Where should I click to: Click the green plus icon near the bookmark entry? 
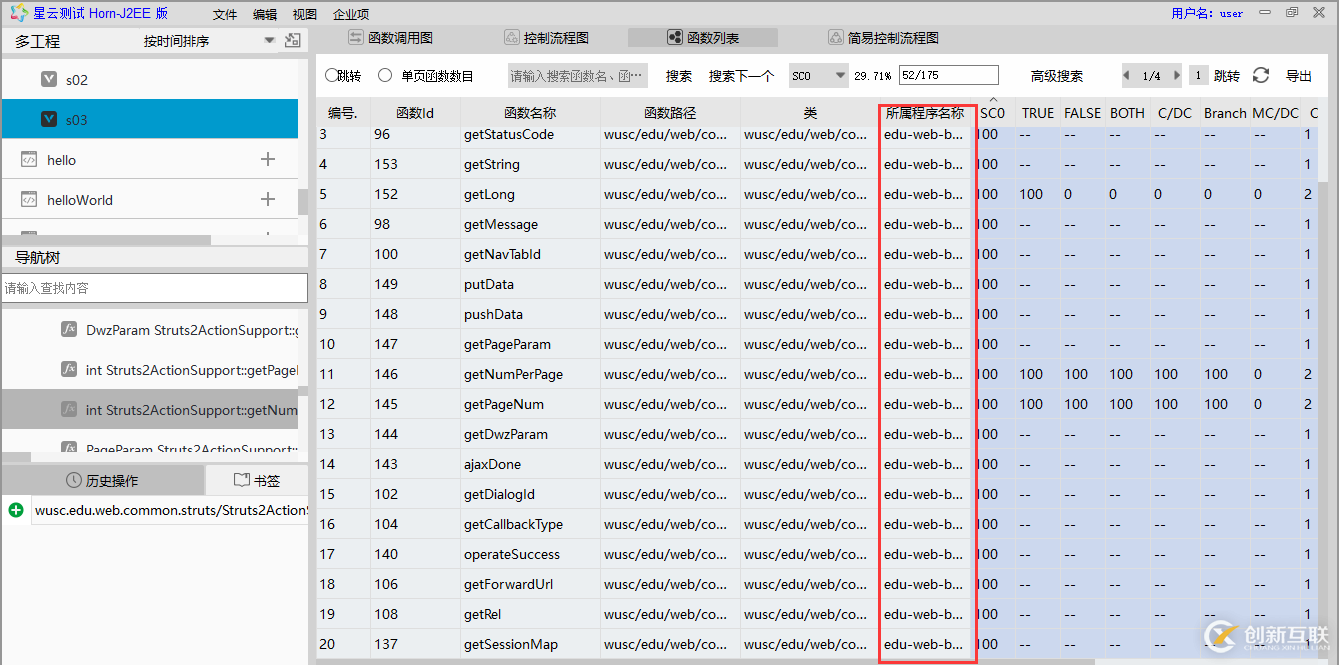[x=15, y=510]
